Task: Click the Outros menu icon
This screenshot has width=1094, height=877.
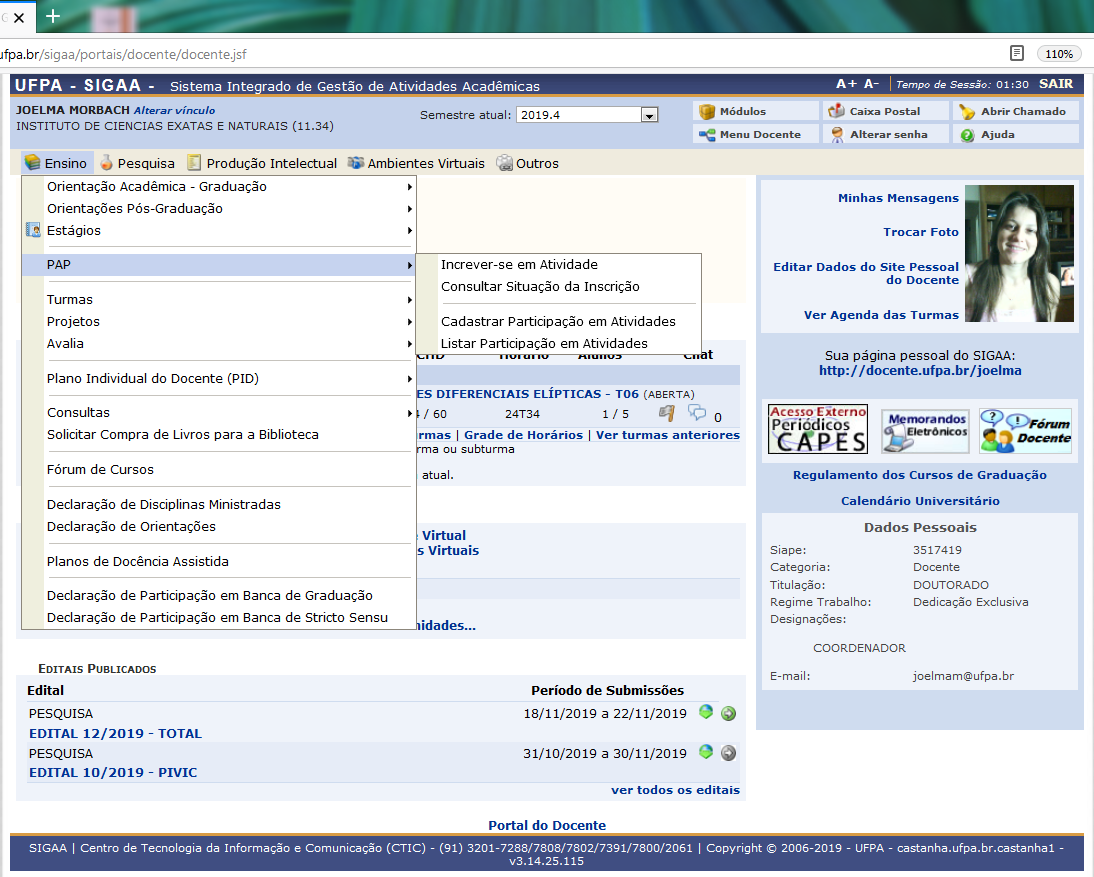Action: click(x=504, y=163)
